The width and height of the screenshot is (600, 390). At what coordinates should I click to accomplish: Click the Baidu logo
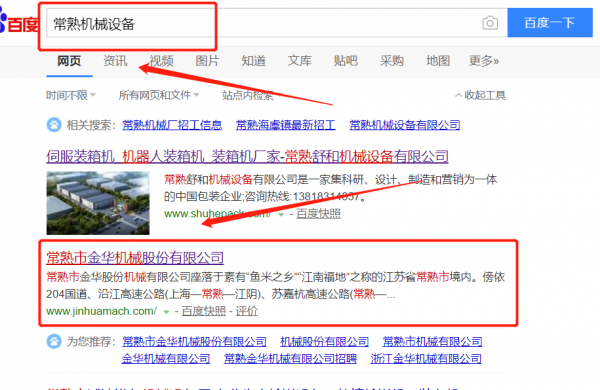coord(18,23)
